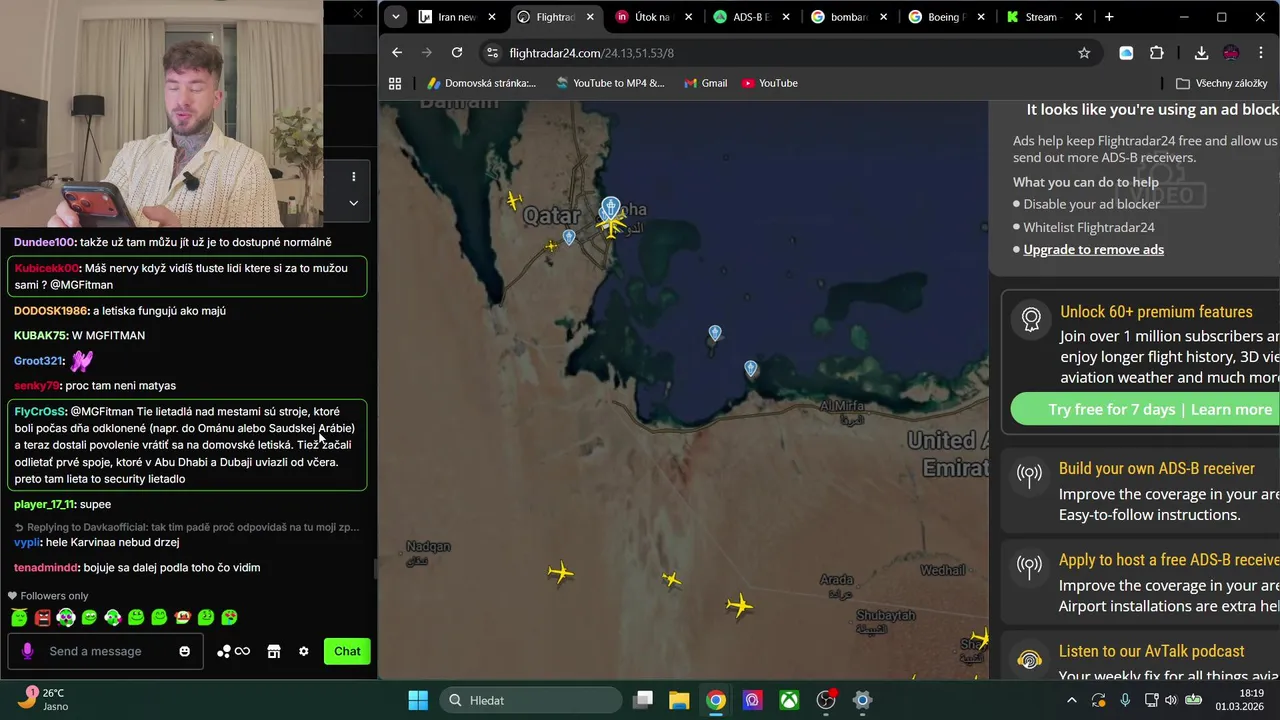Open the Chrome downloads icon
The height and width of the screenshot is (720, 1280).
pyautogui.click(x=1201, y=53)
